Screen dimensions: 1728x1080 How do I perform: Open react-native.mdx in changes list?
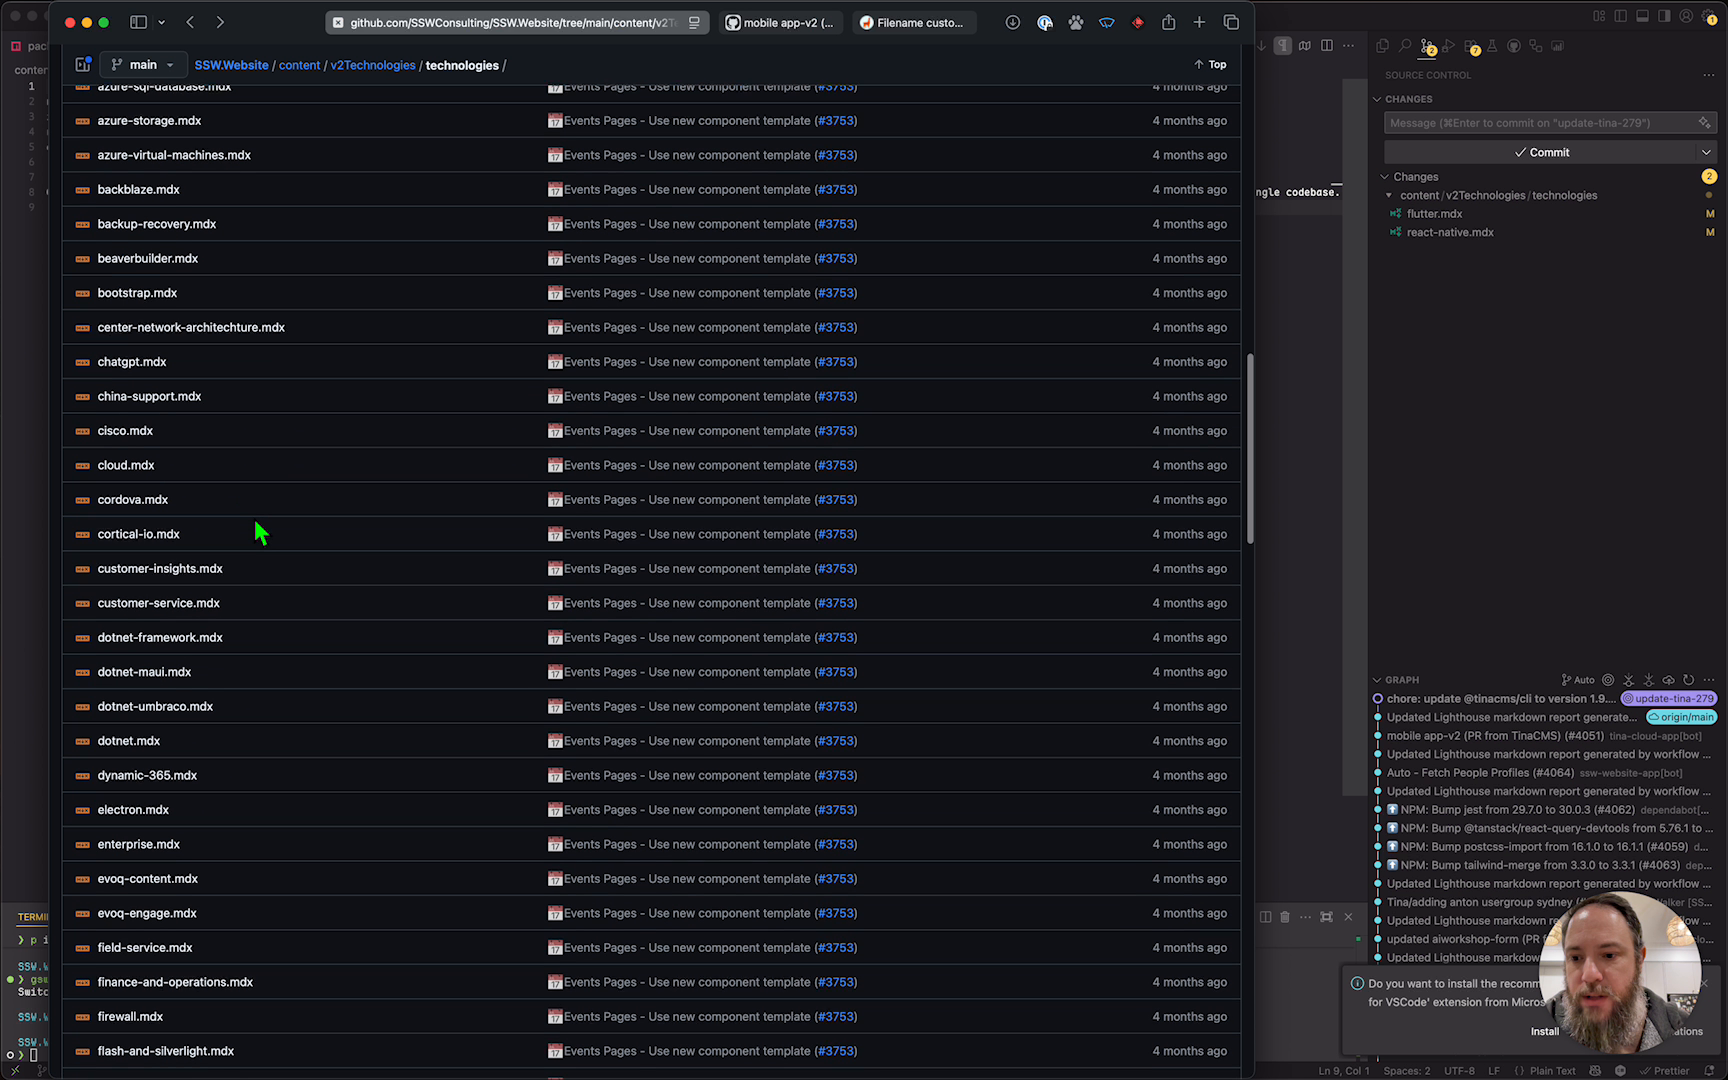click(1450, 233)
